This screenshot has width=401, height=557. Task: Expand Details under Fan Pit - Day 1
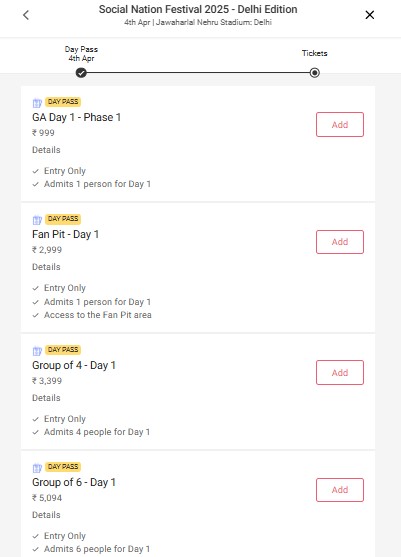click(46, 267)
